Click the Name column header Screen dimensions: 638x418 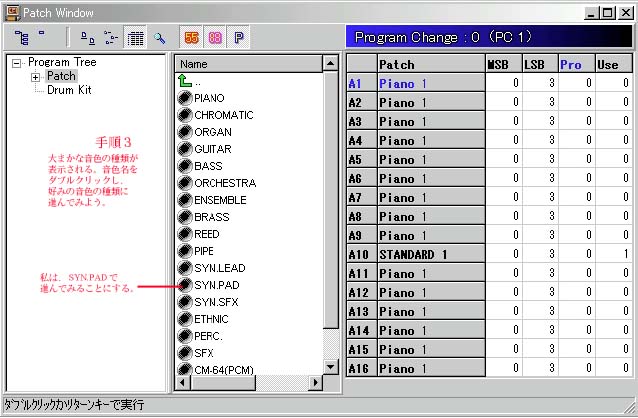click(247, 63)
